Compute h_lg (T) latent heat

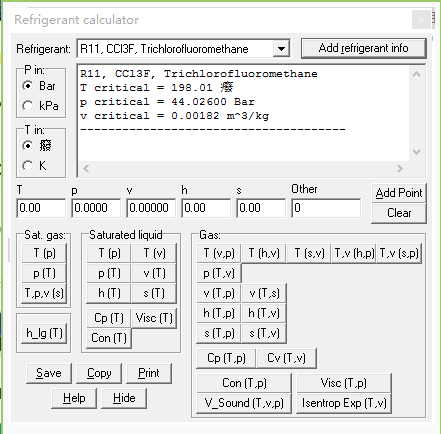click(44, 333)
